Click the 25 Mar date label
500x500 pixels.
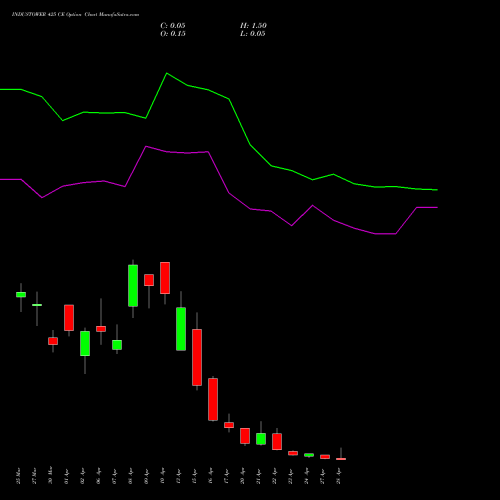[18, 476]
